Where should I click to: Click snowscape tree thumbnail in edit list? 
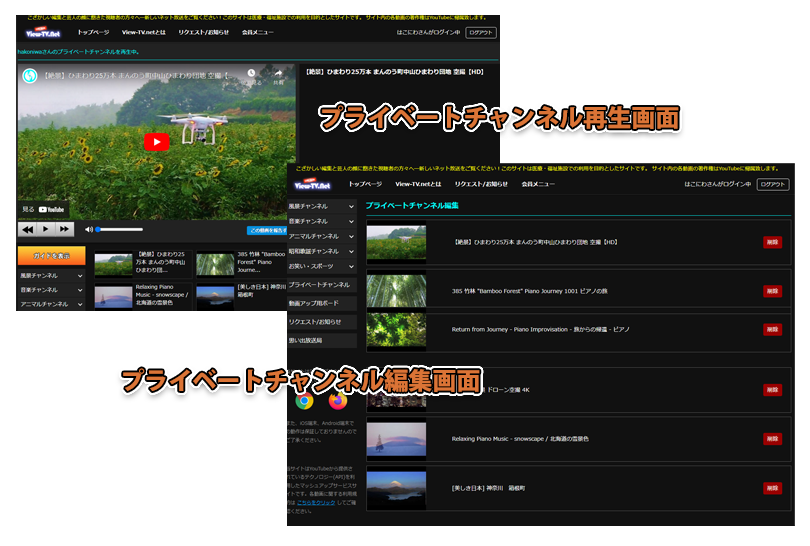tap(397, 439)
